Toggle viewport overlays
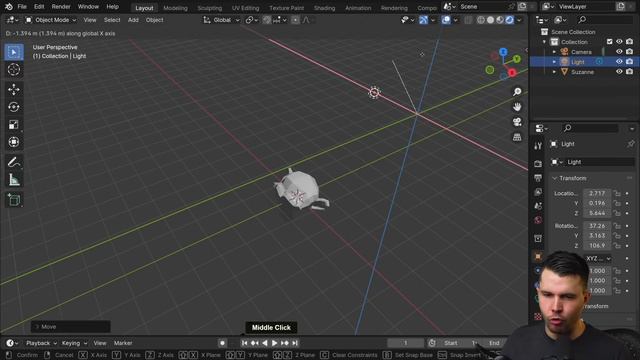The image size is (640, 360). (446, 20)
